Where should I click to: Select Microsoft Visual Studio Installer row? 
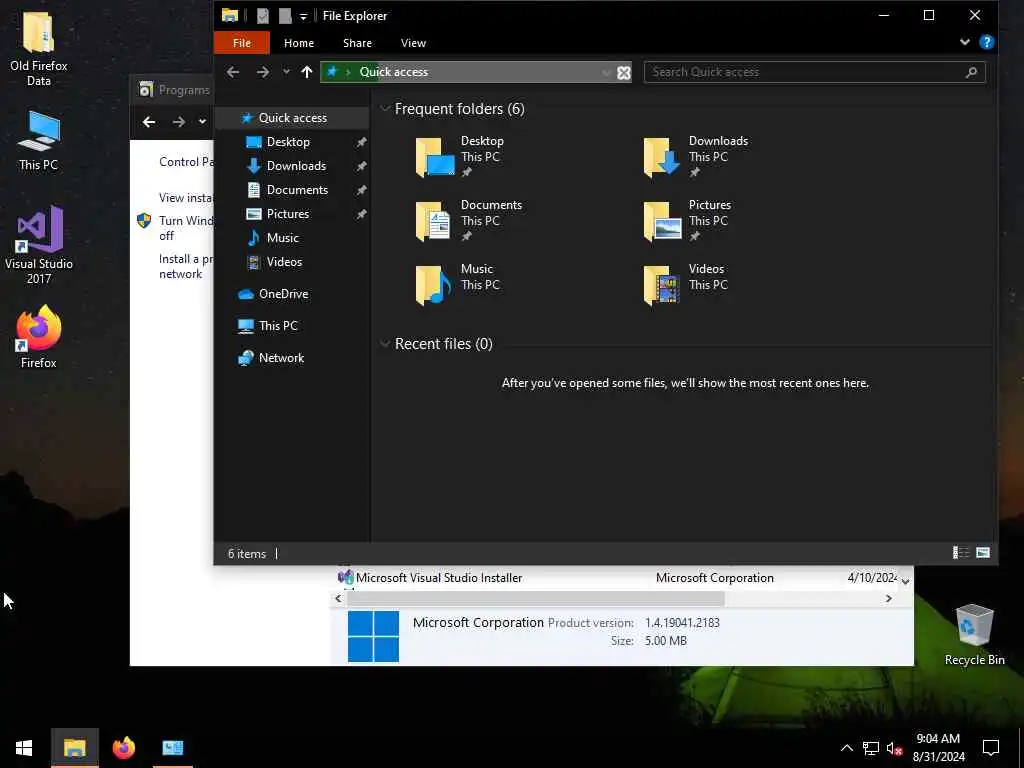tap(617, 578)
